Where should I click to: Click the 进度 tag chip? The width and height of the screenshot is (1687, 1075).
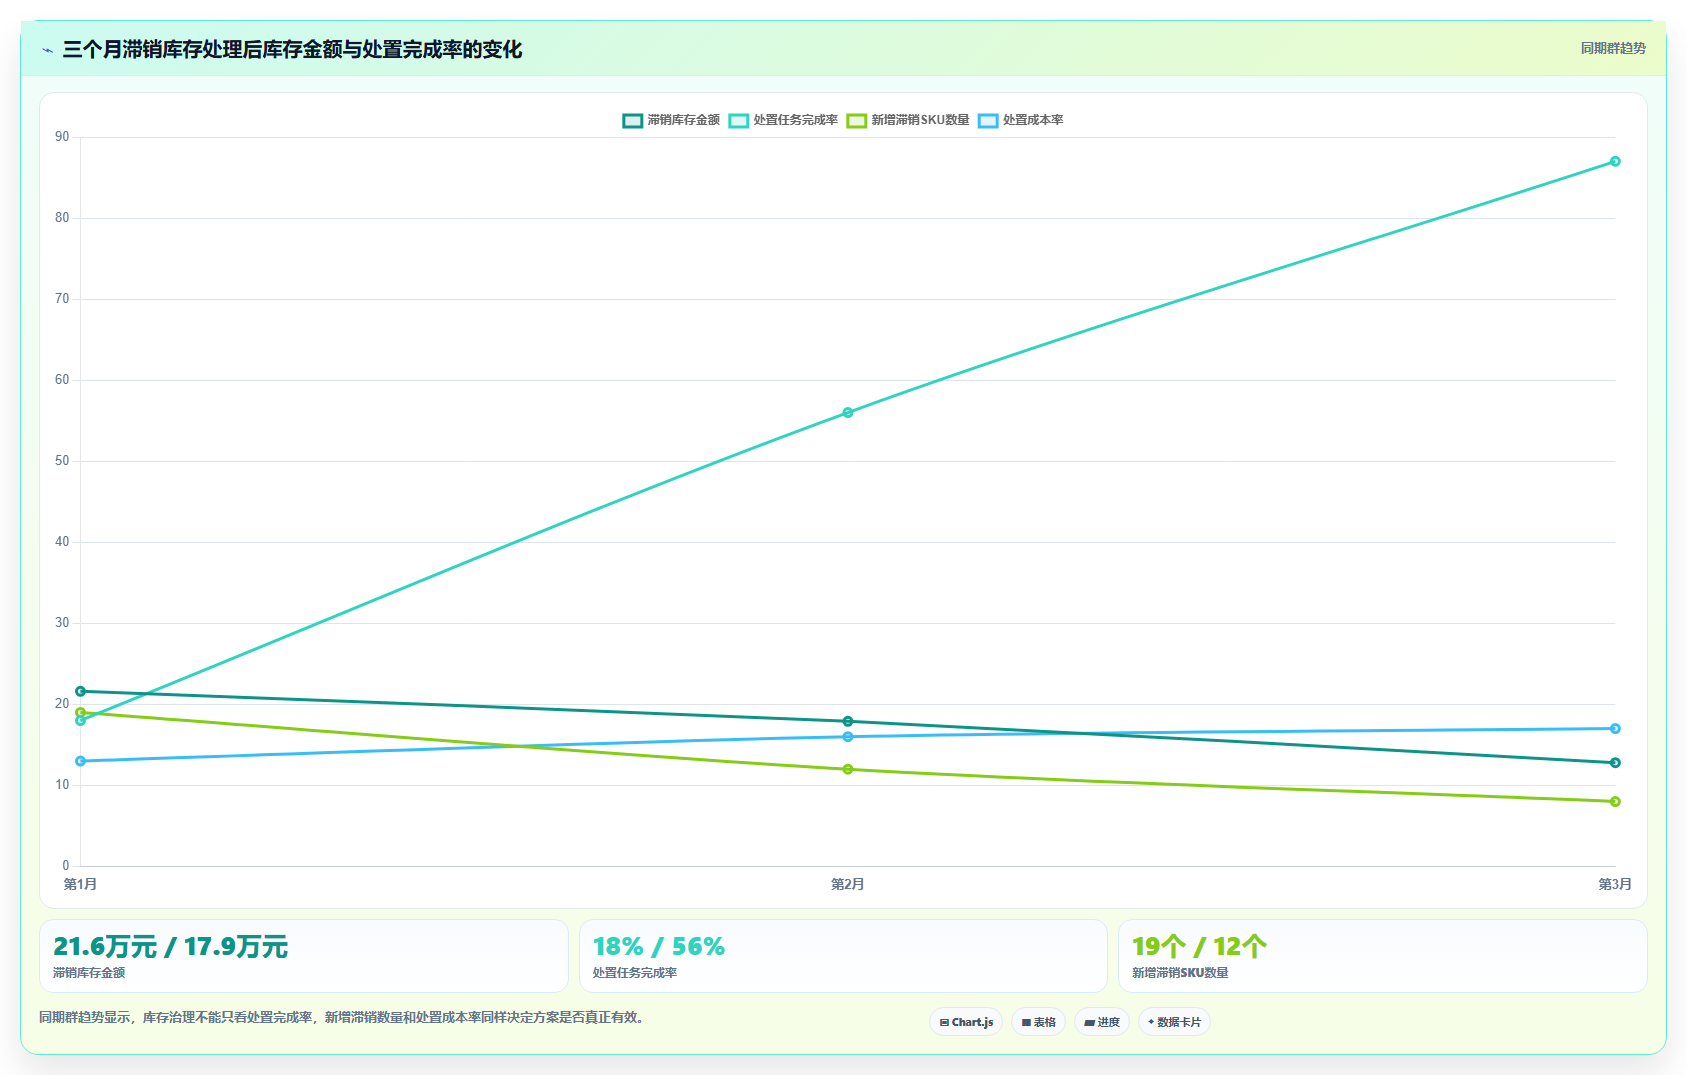(1102, 1022)
